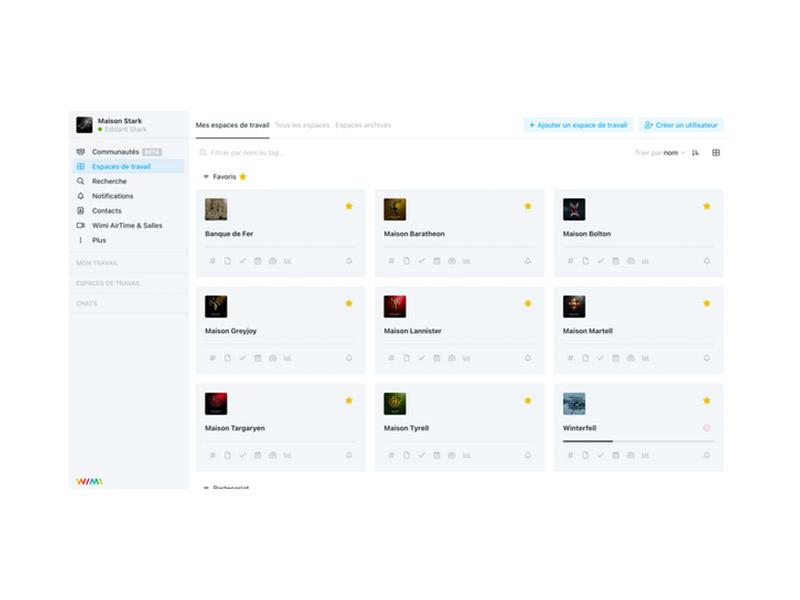Open Notifications in the sidebar

pyautogui.click(x=129, y=196)
